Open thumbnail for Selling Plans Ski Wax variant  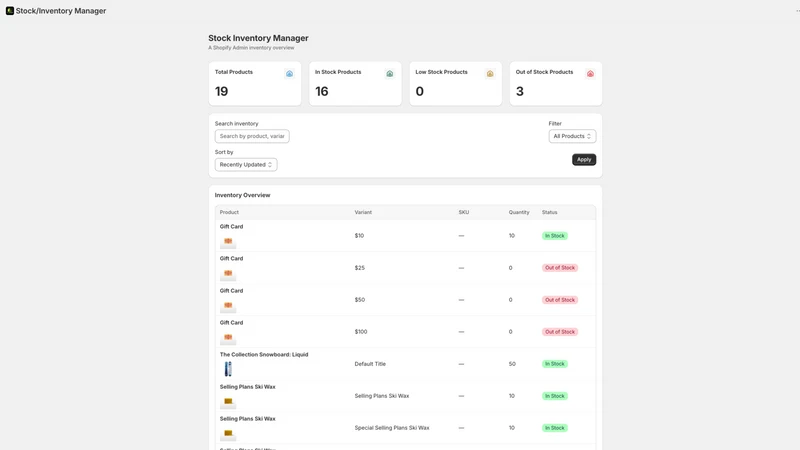228,402
